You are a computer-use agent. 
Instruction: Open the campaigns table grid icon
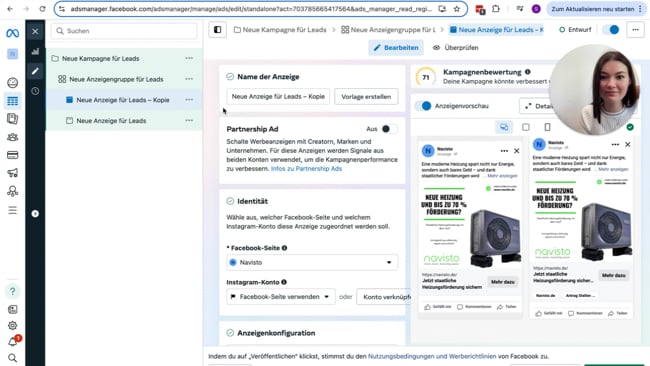pyautogui.click(x=12, y=101)
